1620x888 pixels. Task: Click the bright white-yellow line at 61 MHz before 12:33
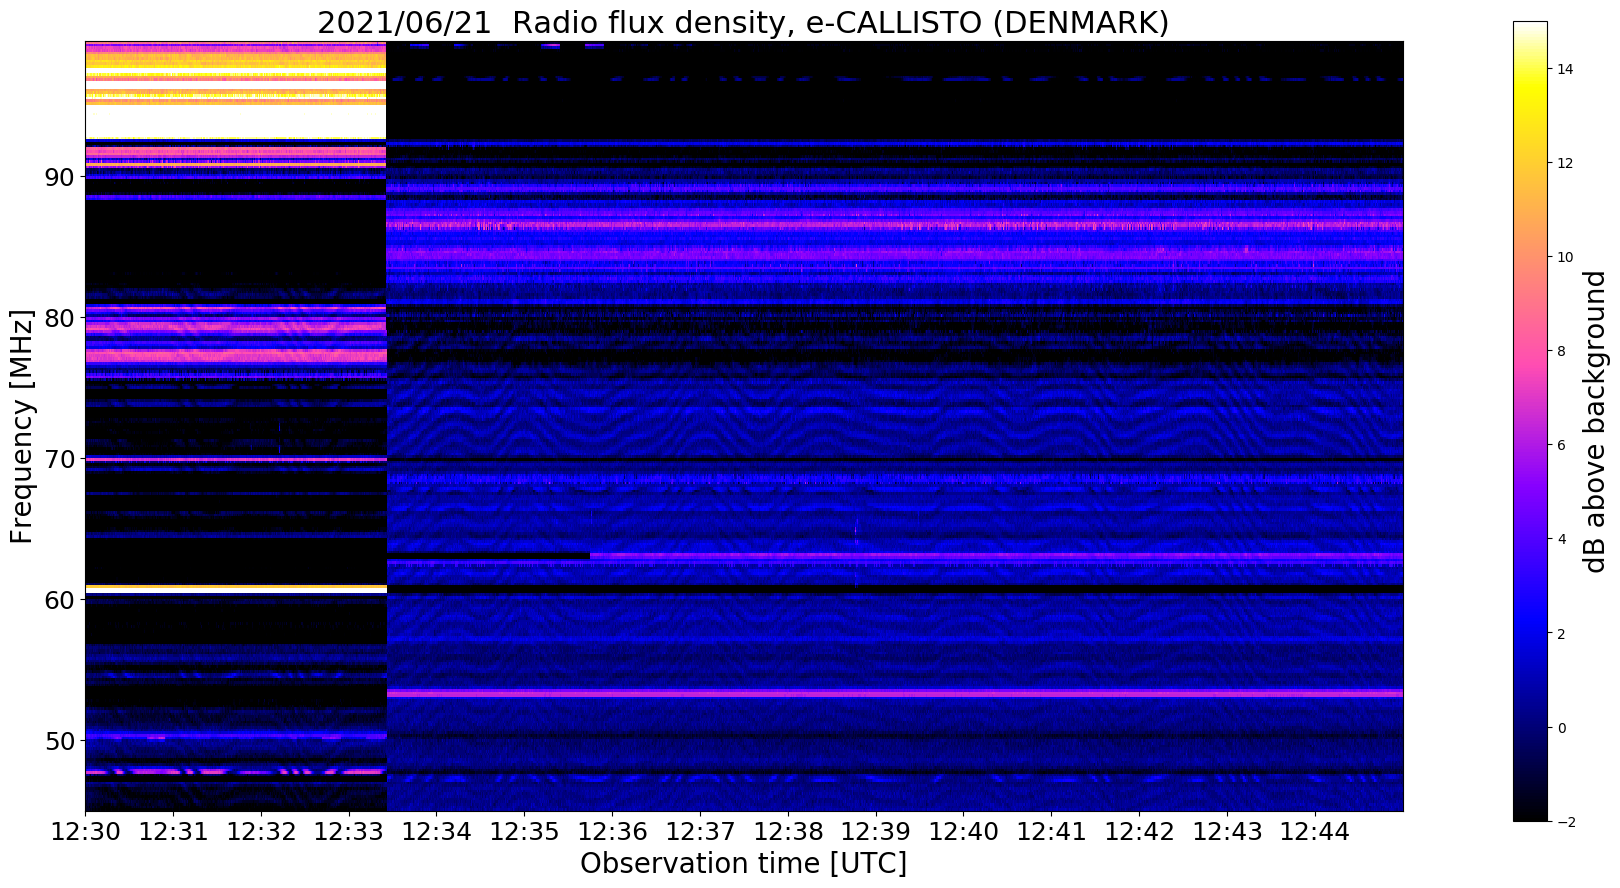236,589
